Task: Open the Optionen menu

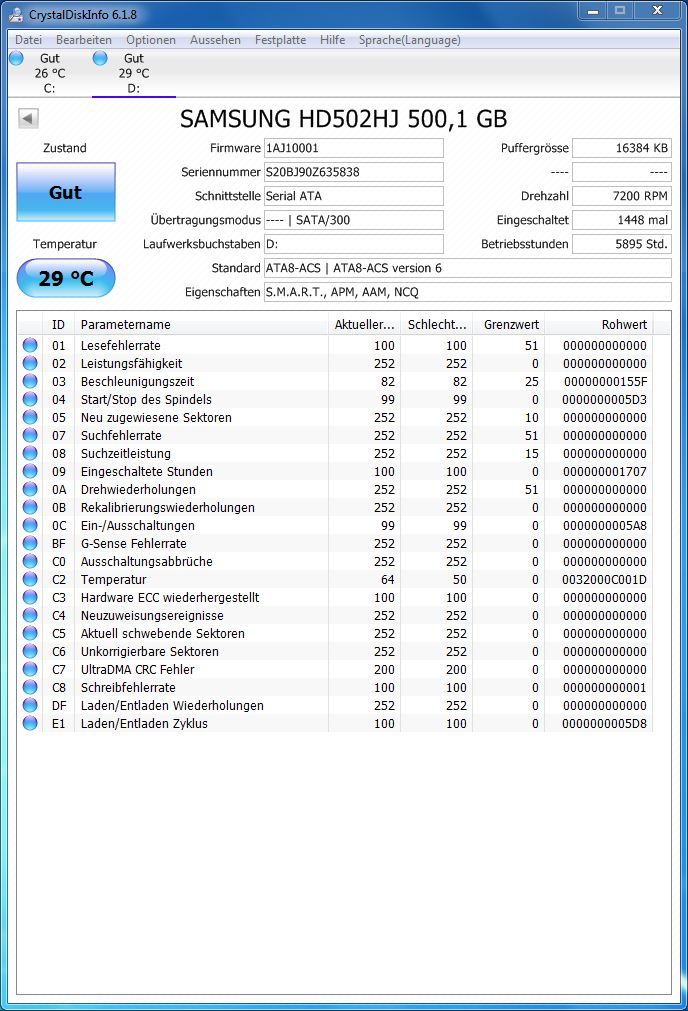Action: pyautogui.click(x=151, y=40)
